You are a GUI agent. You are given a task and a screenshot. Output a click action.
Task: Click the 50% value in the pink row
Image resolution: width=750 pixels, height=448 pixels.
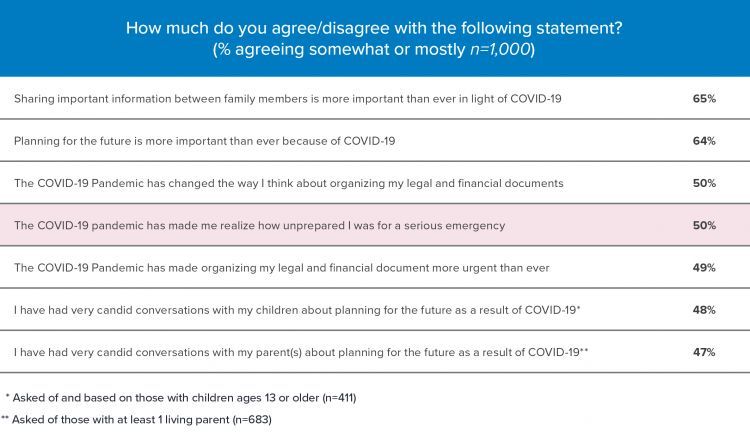pyautogui.click(x=704, y=225)
